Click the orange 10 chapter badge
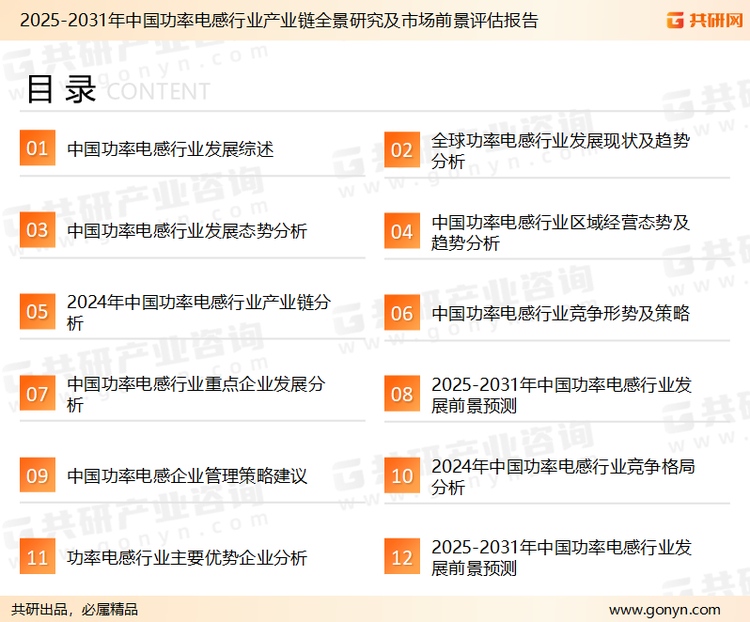Image resolution: width=750 pixels, height=622 pixels. (x=402, y=476)
